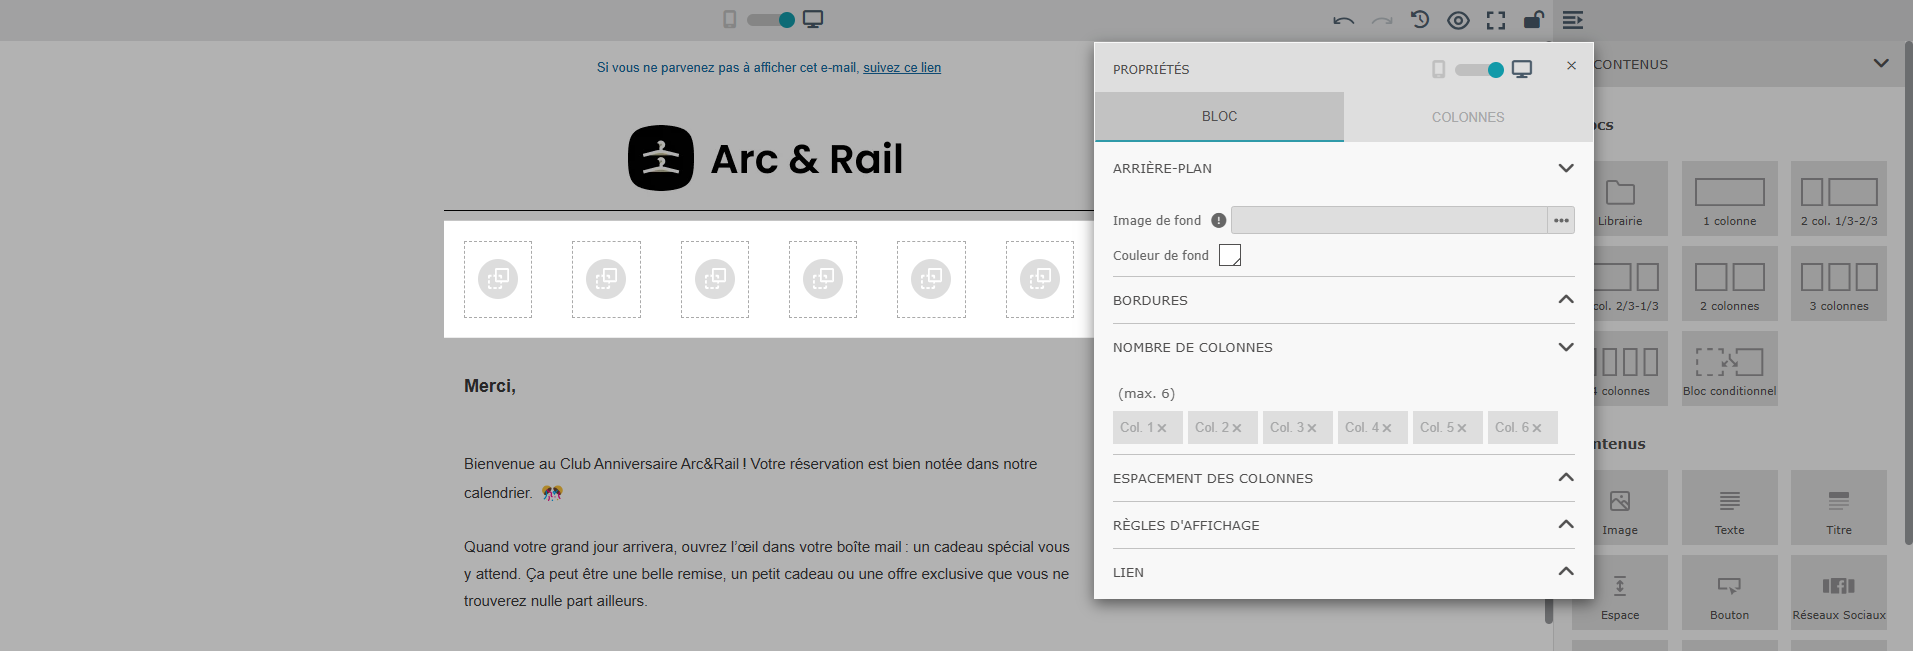
Task: Remove Col. 5 tag
Action: [1462, 428]
